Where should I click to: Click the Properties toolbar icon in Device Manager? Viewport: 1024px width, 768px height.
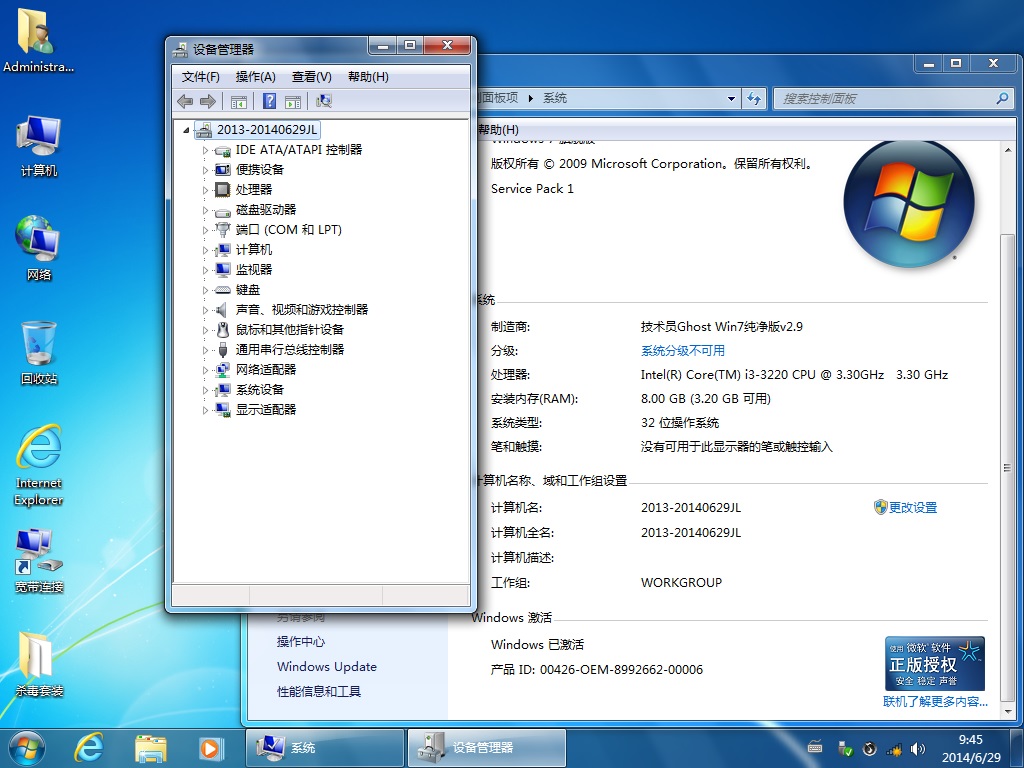[293, 101]
